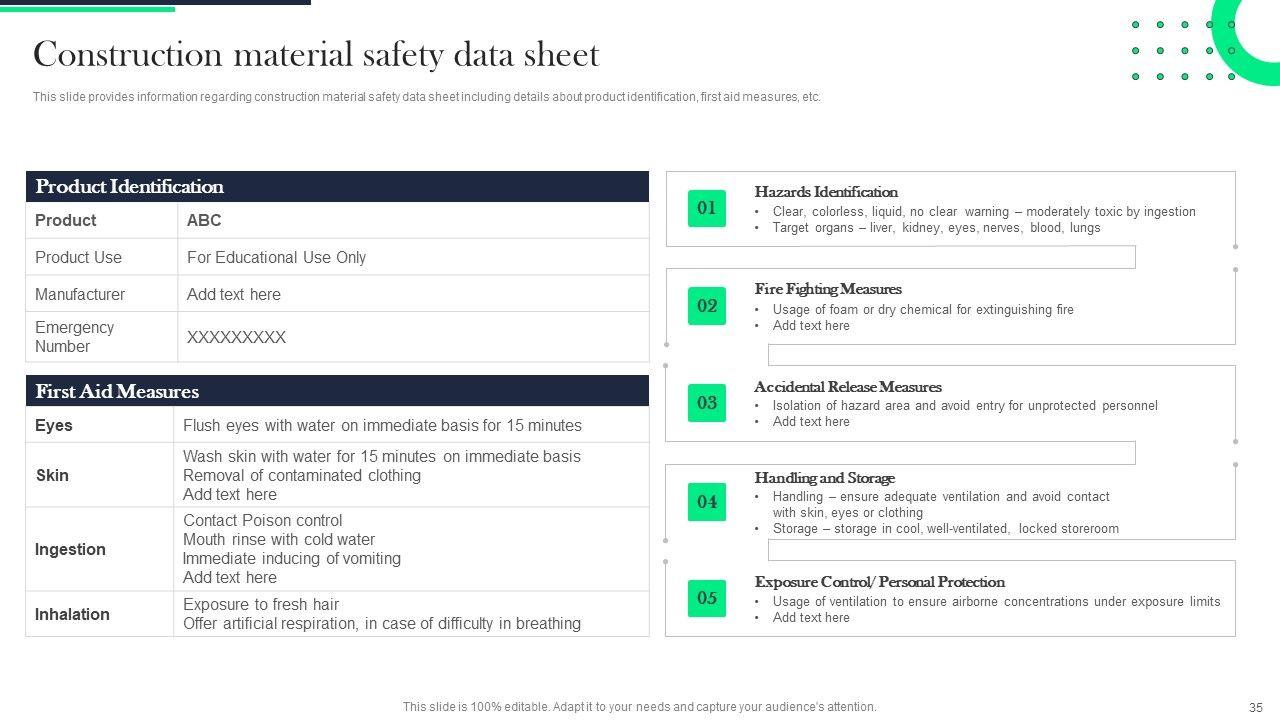Screen dimensions: 1280x720
Task: Click the Handling and Storage heading
Action: [x=824, y=478]
